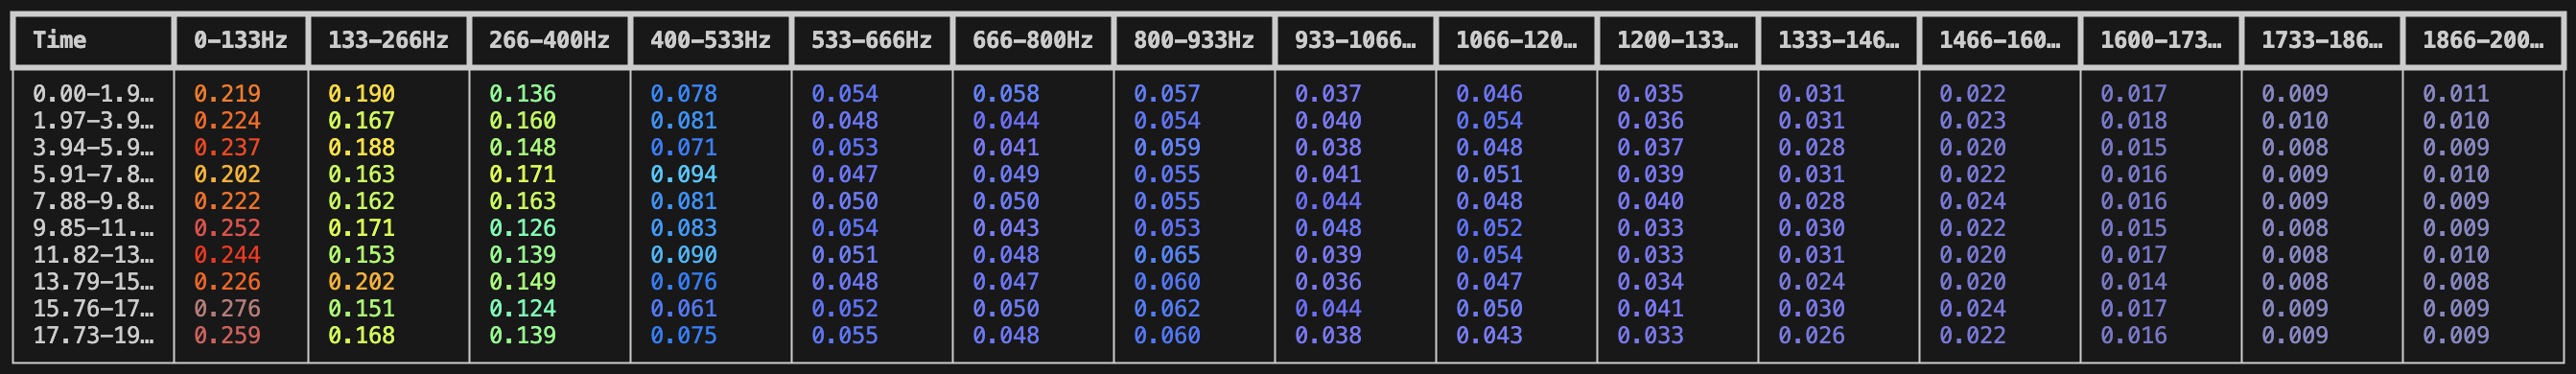This screenshot has width=2576, height=374.
Task: Click value 0.058 in the 666-800Hz column
Action: tap(1006, 94)
